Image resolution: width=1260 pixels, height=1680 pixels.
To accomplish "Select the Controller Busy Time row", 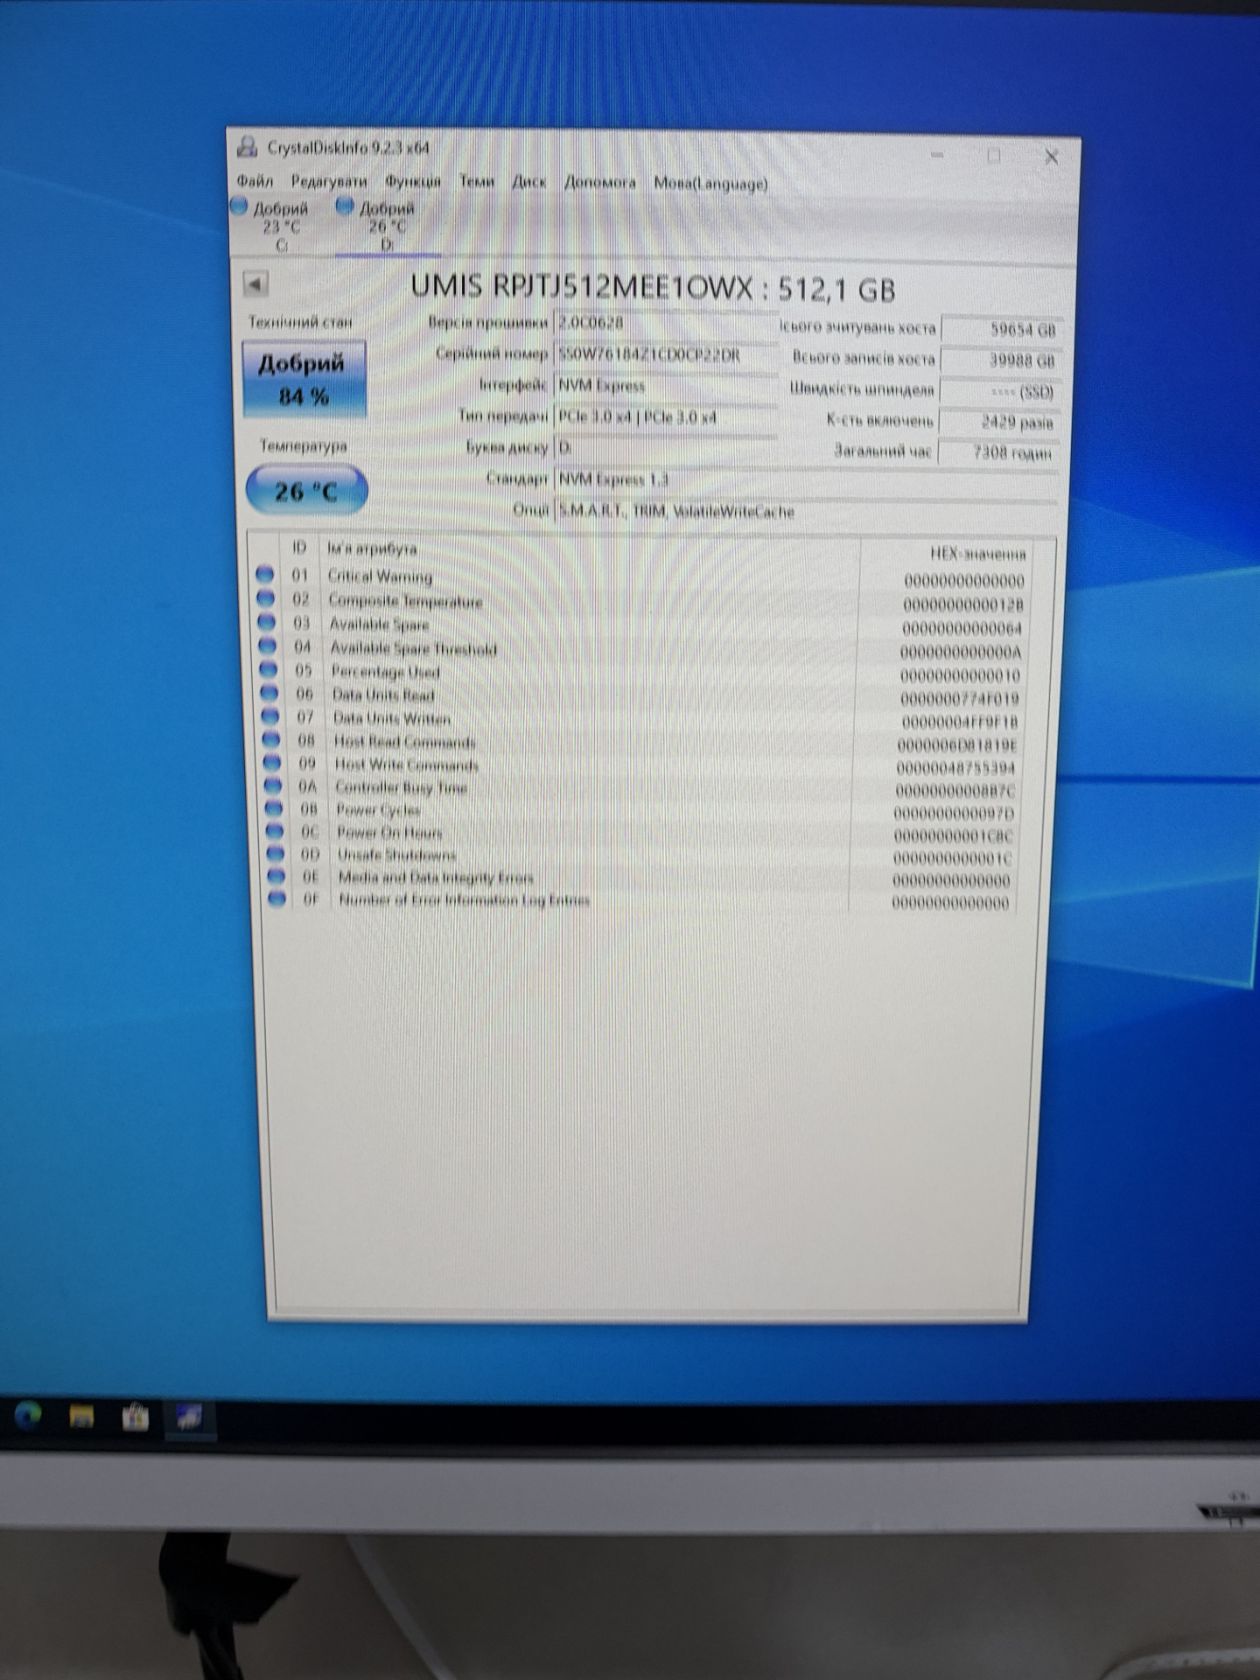I will click(x=640, y=788).
